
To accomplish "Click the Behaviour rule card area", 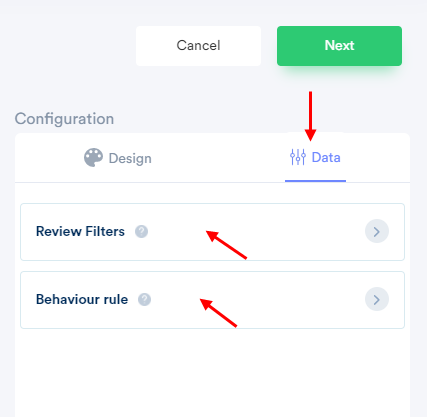I will [212, 300].
